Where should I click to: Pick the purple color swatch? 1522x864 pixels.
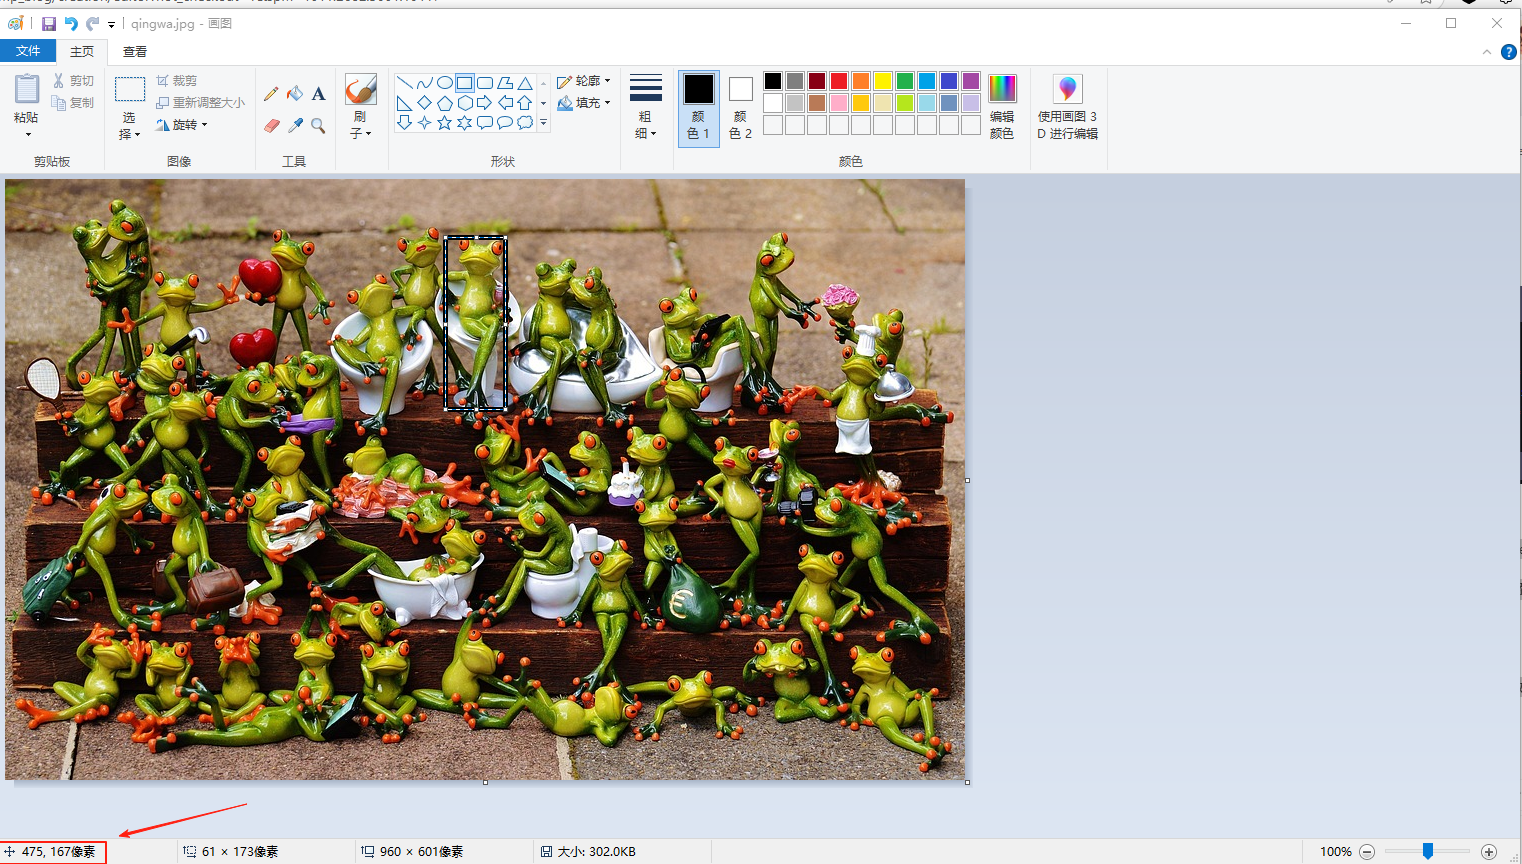pos(971,81)
